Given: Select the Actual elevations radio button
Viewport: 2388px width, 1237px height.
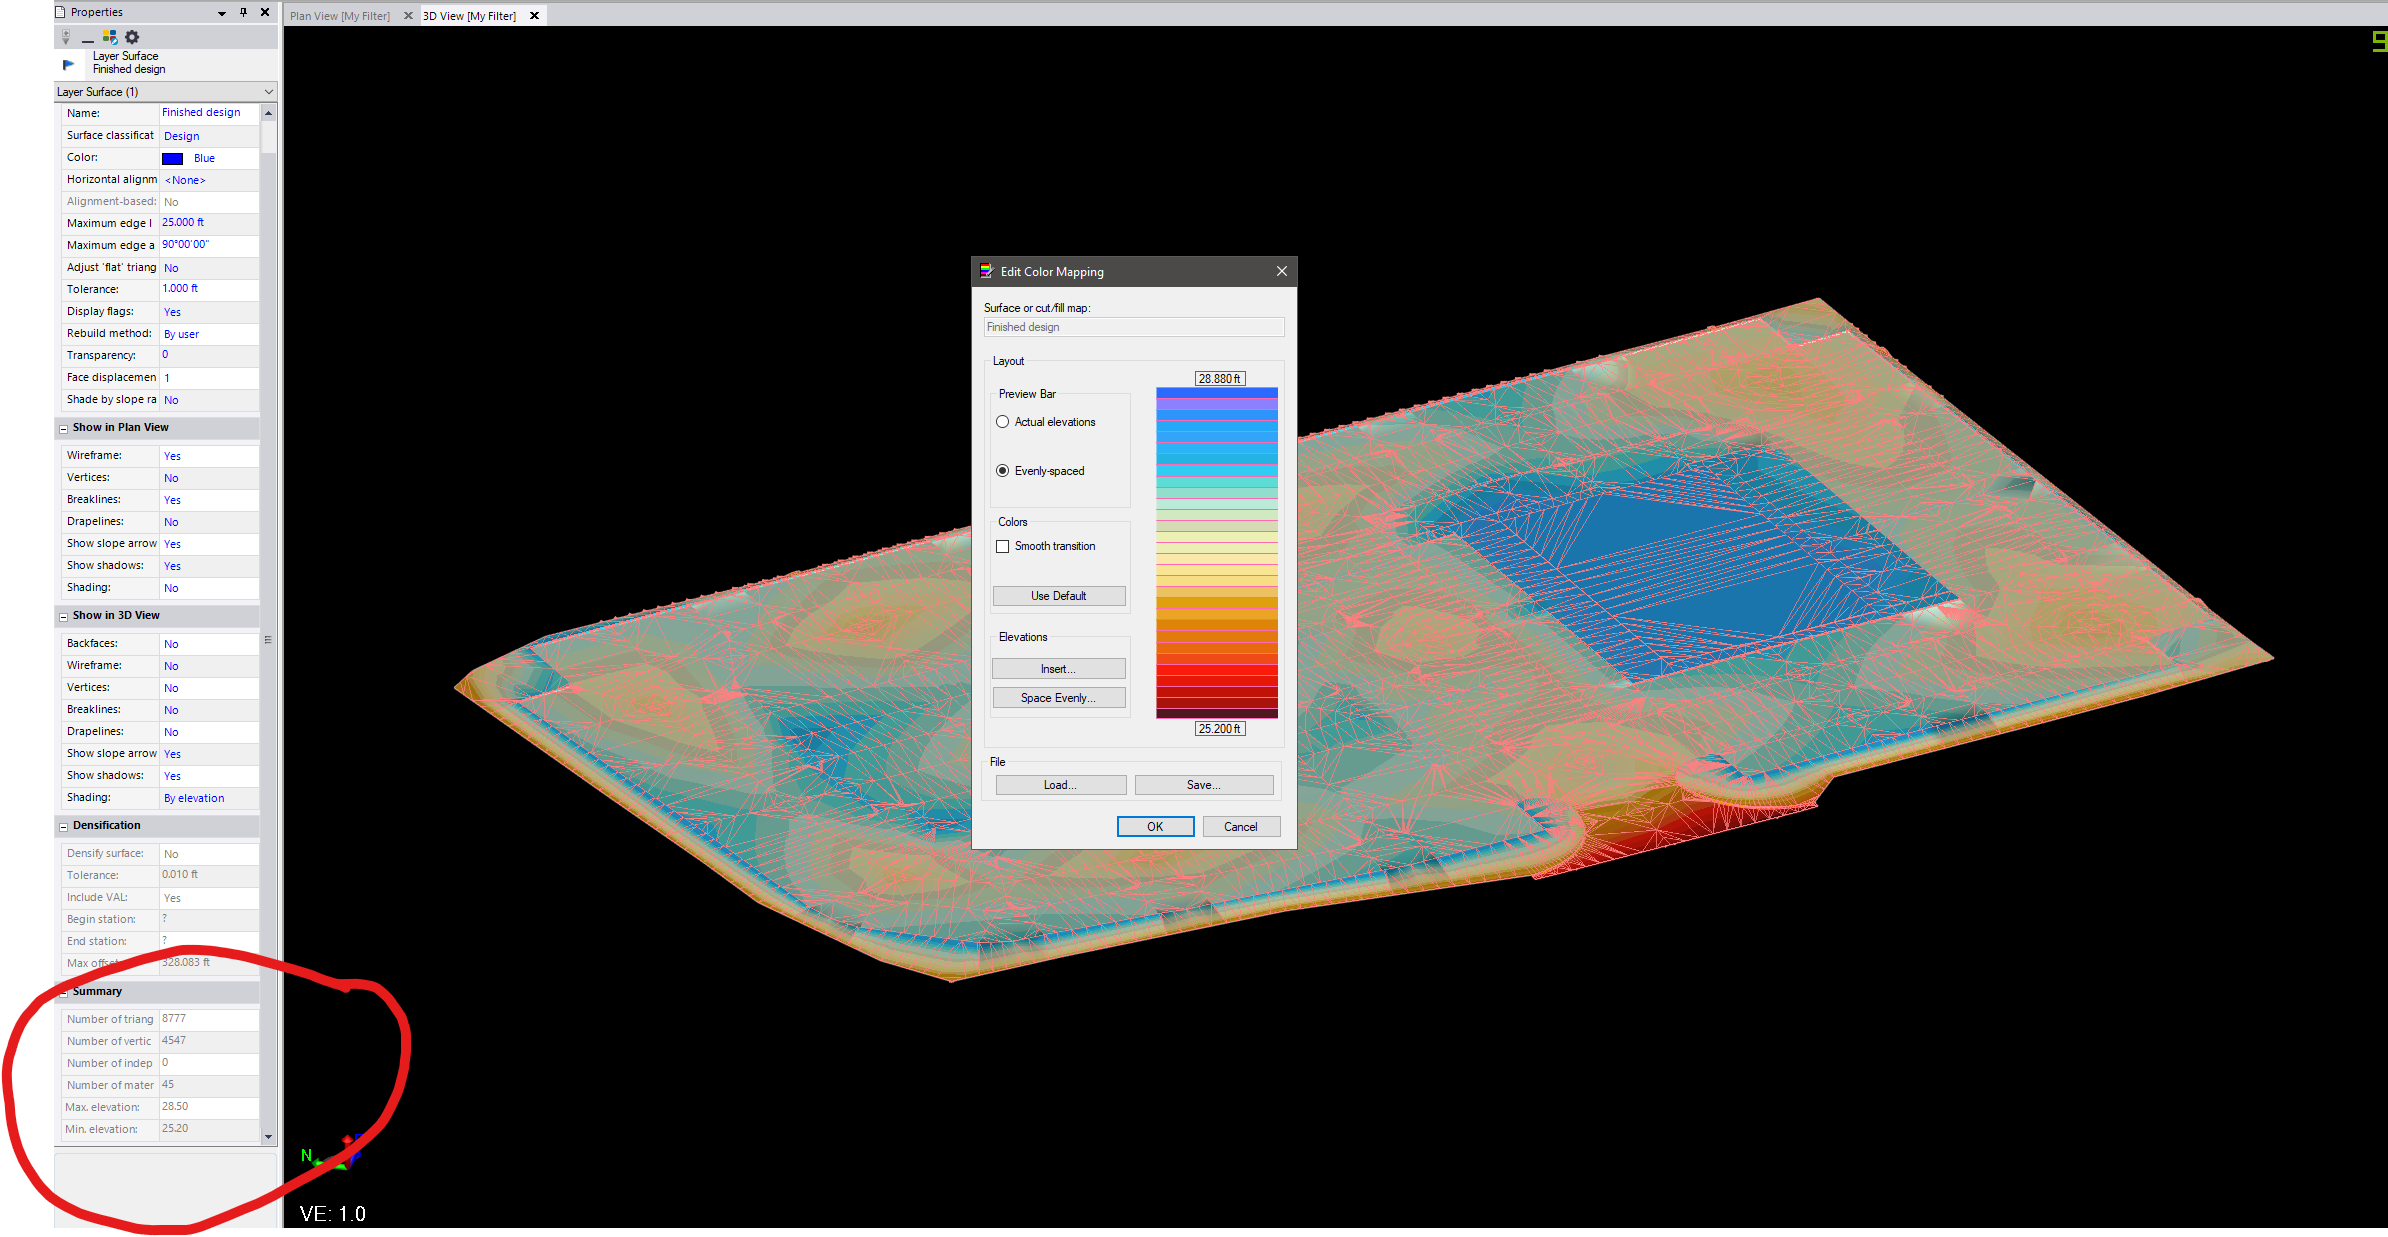Looking at the screenshot, I should coord(1002,422).
